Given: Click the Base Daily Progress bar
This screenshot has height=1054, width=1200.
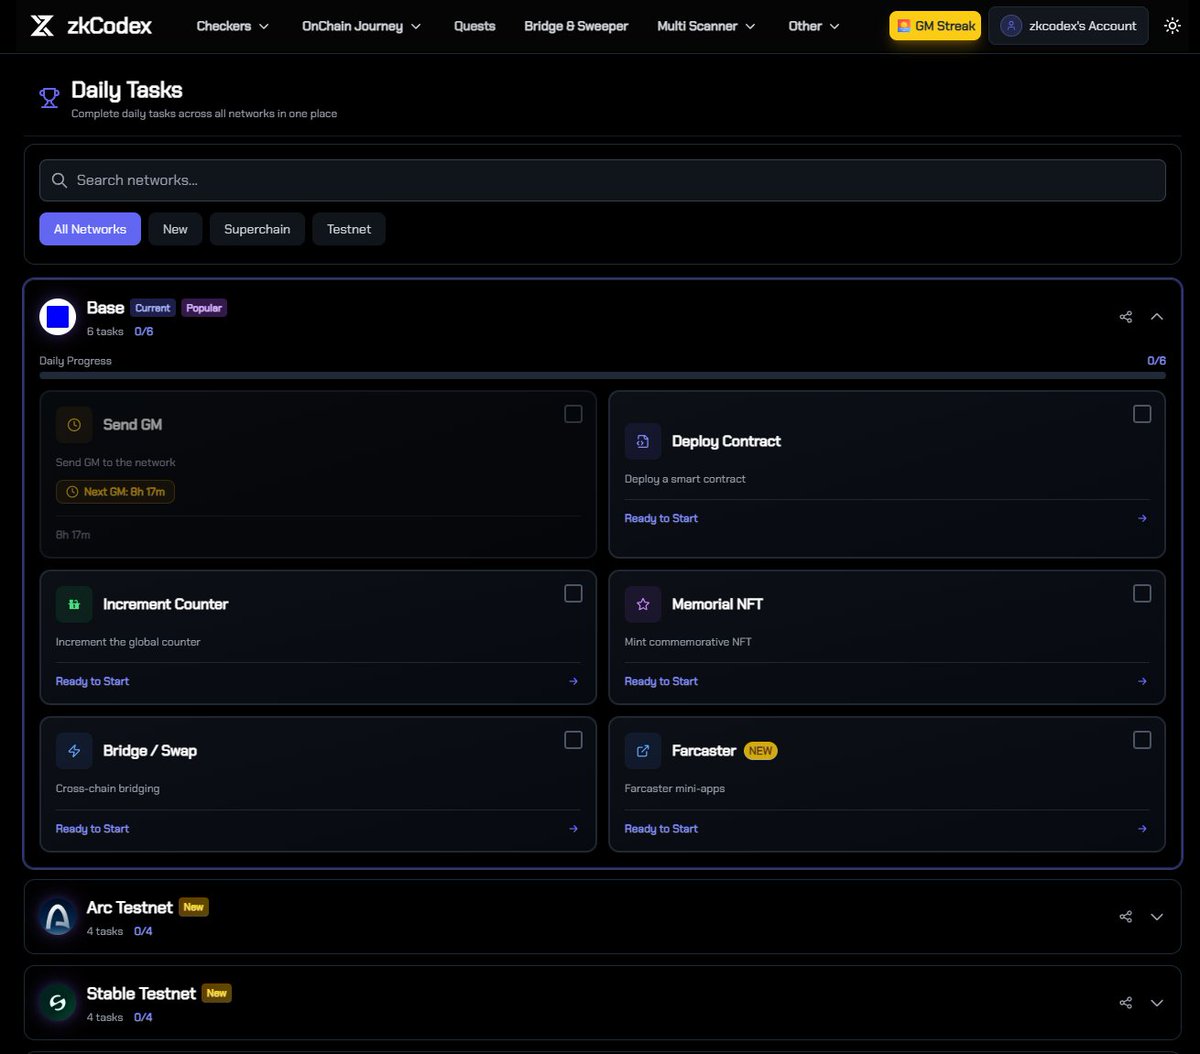Looking at the screenshot, I should (603, 375).
